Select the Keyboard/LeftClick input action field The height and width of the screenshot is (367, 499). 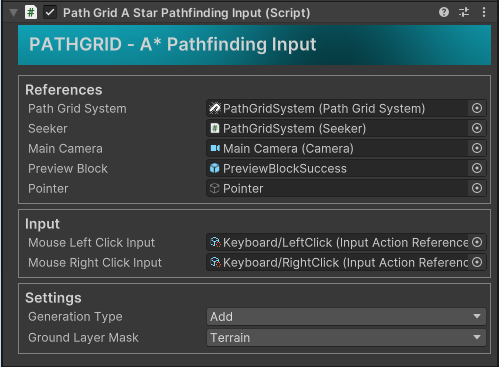coord(337,242)
